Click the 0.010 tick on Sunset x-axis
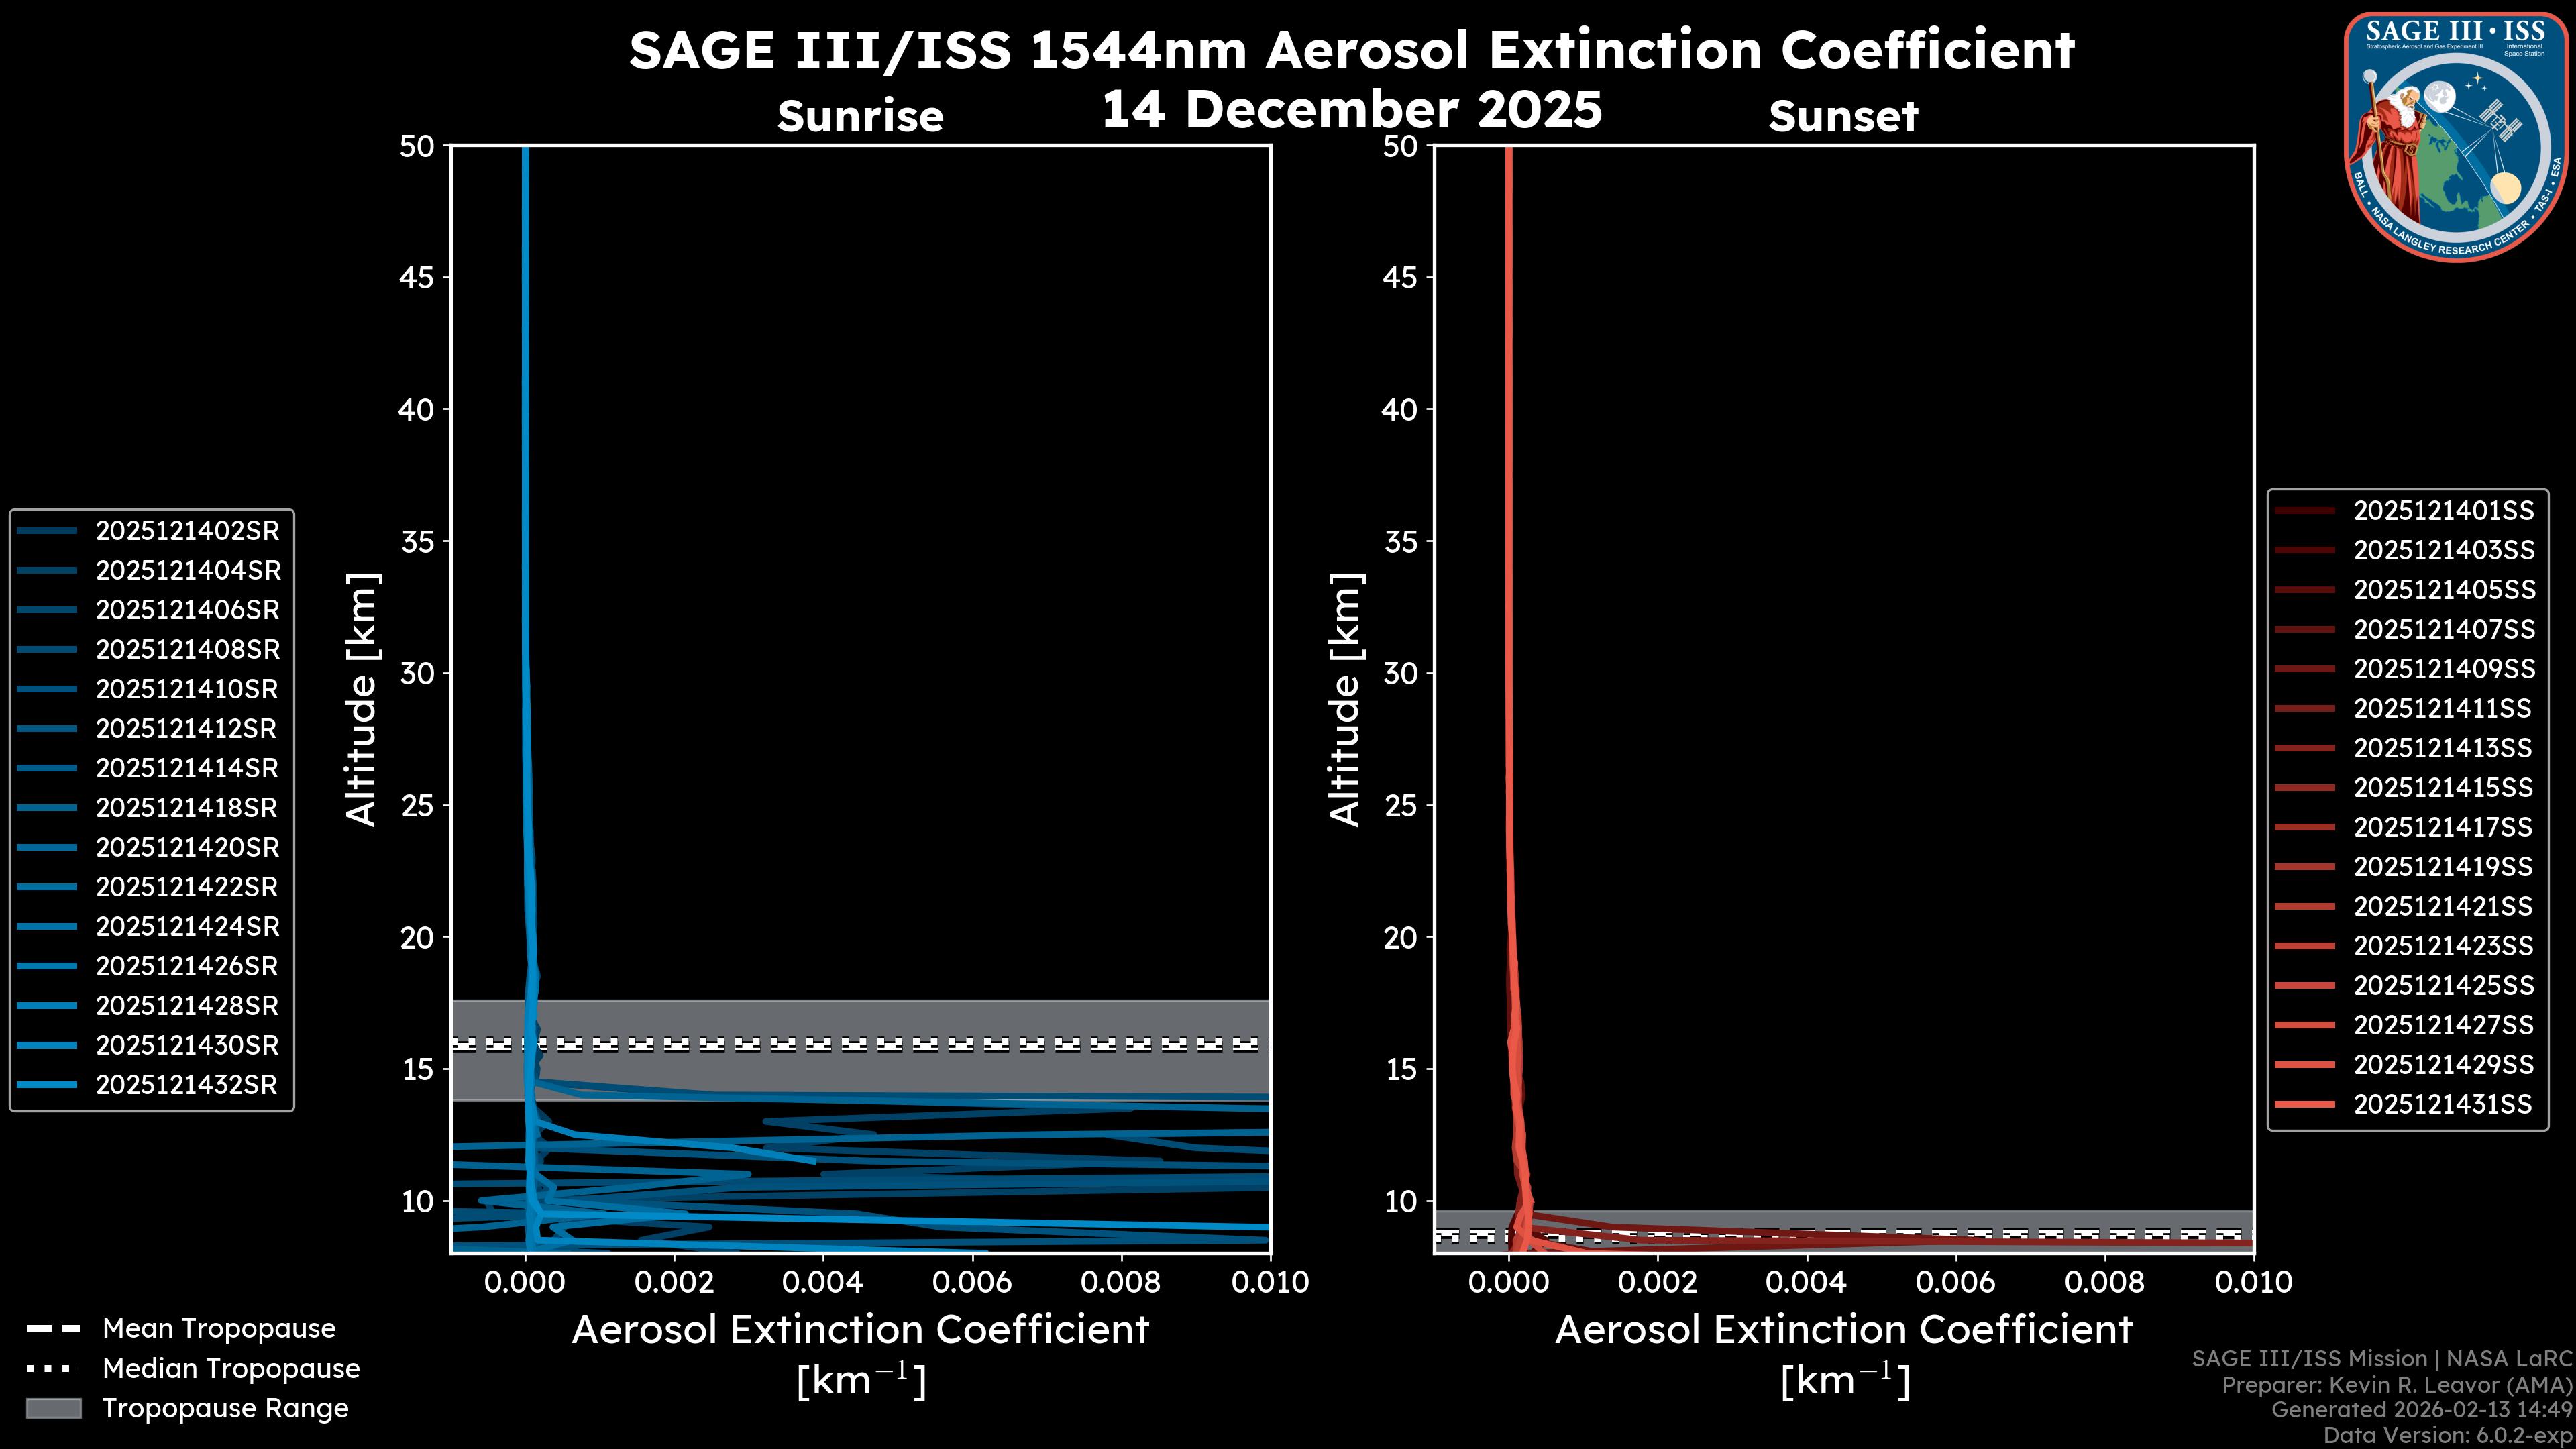Image resolution: width=2576 pixels, height=1449 pixels. [2253, 1282]
